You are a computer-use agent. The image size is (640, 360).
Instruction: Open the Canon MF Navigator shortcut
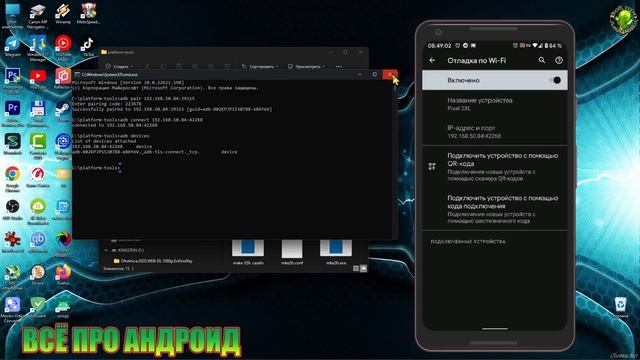coord(38,15)
